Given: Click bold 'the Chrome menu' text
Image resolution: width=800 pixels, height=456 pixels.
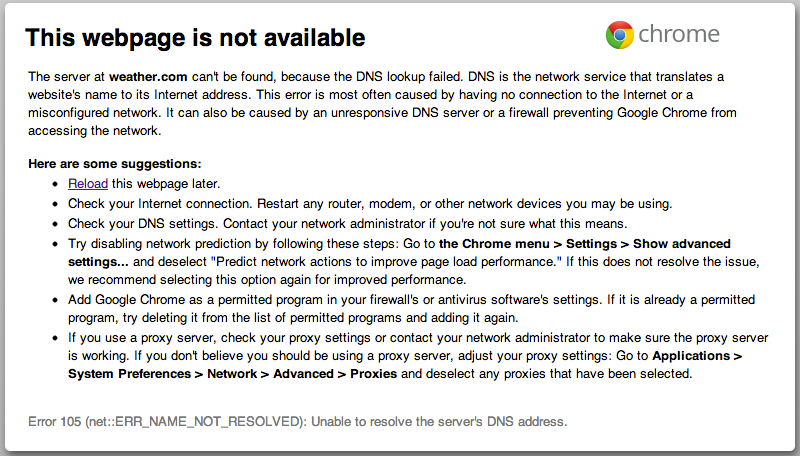Looking at the screenshot, I should click(x=494, y=244).
